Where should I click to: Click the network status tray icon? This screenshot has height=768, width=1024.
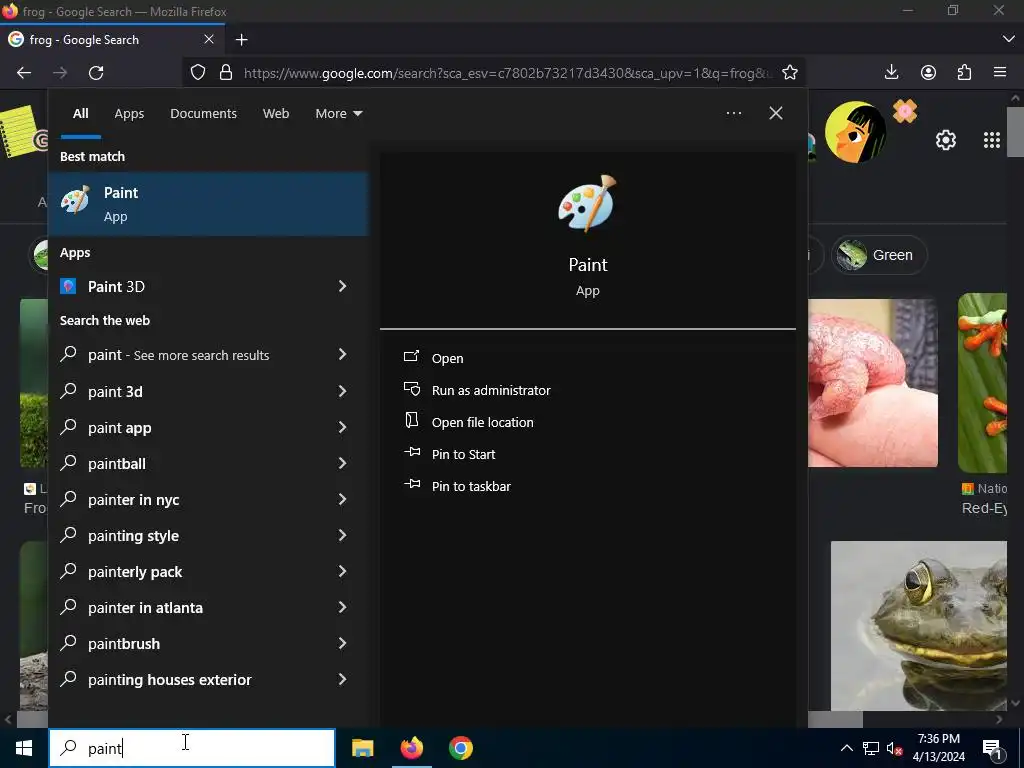click(871, 748)
